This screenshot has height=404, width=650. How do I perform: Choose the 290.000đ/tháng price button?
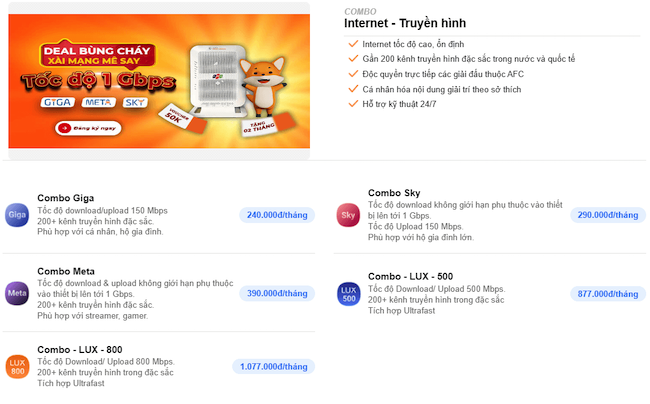[608, 215]
